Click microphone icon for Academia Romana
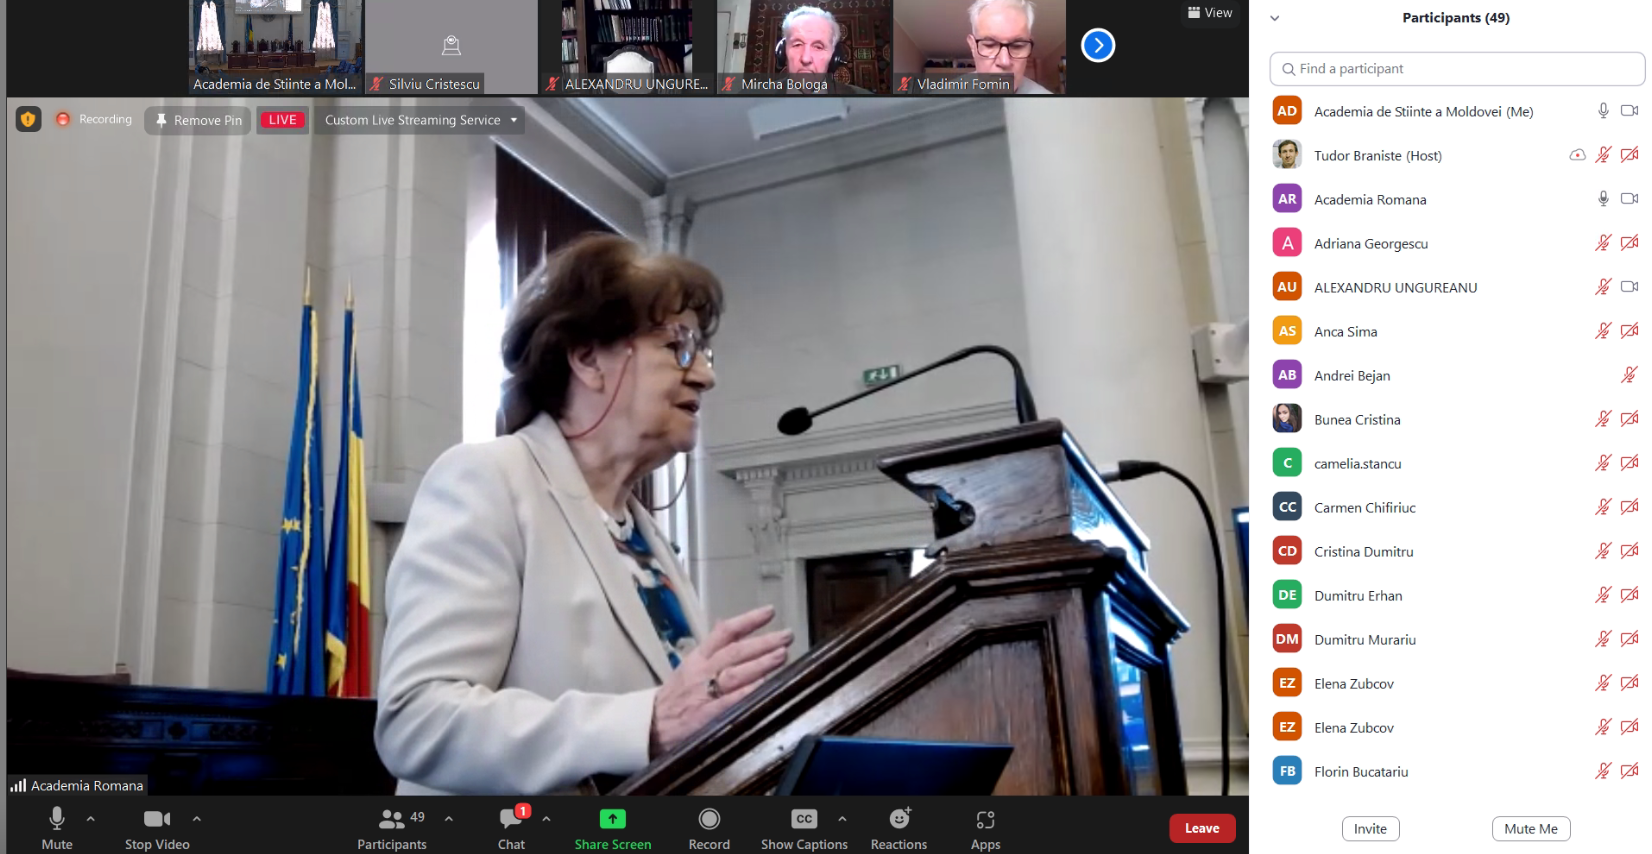 [1603, 199]
